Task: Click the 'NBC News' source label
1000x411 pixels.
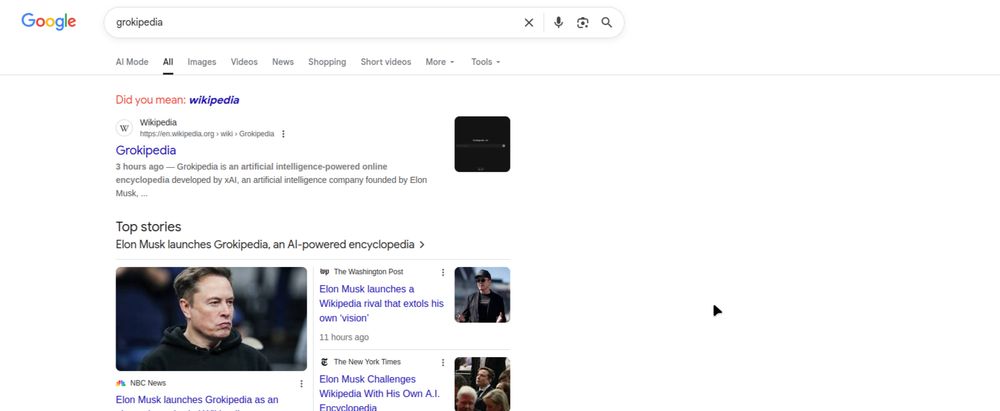Action: tap(148, 383)
